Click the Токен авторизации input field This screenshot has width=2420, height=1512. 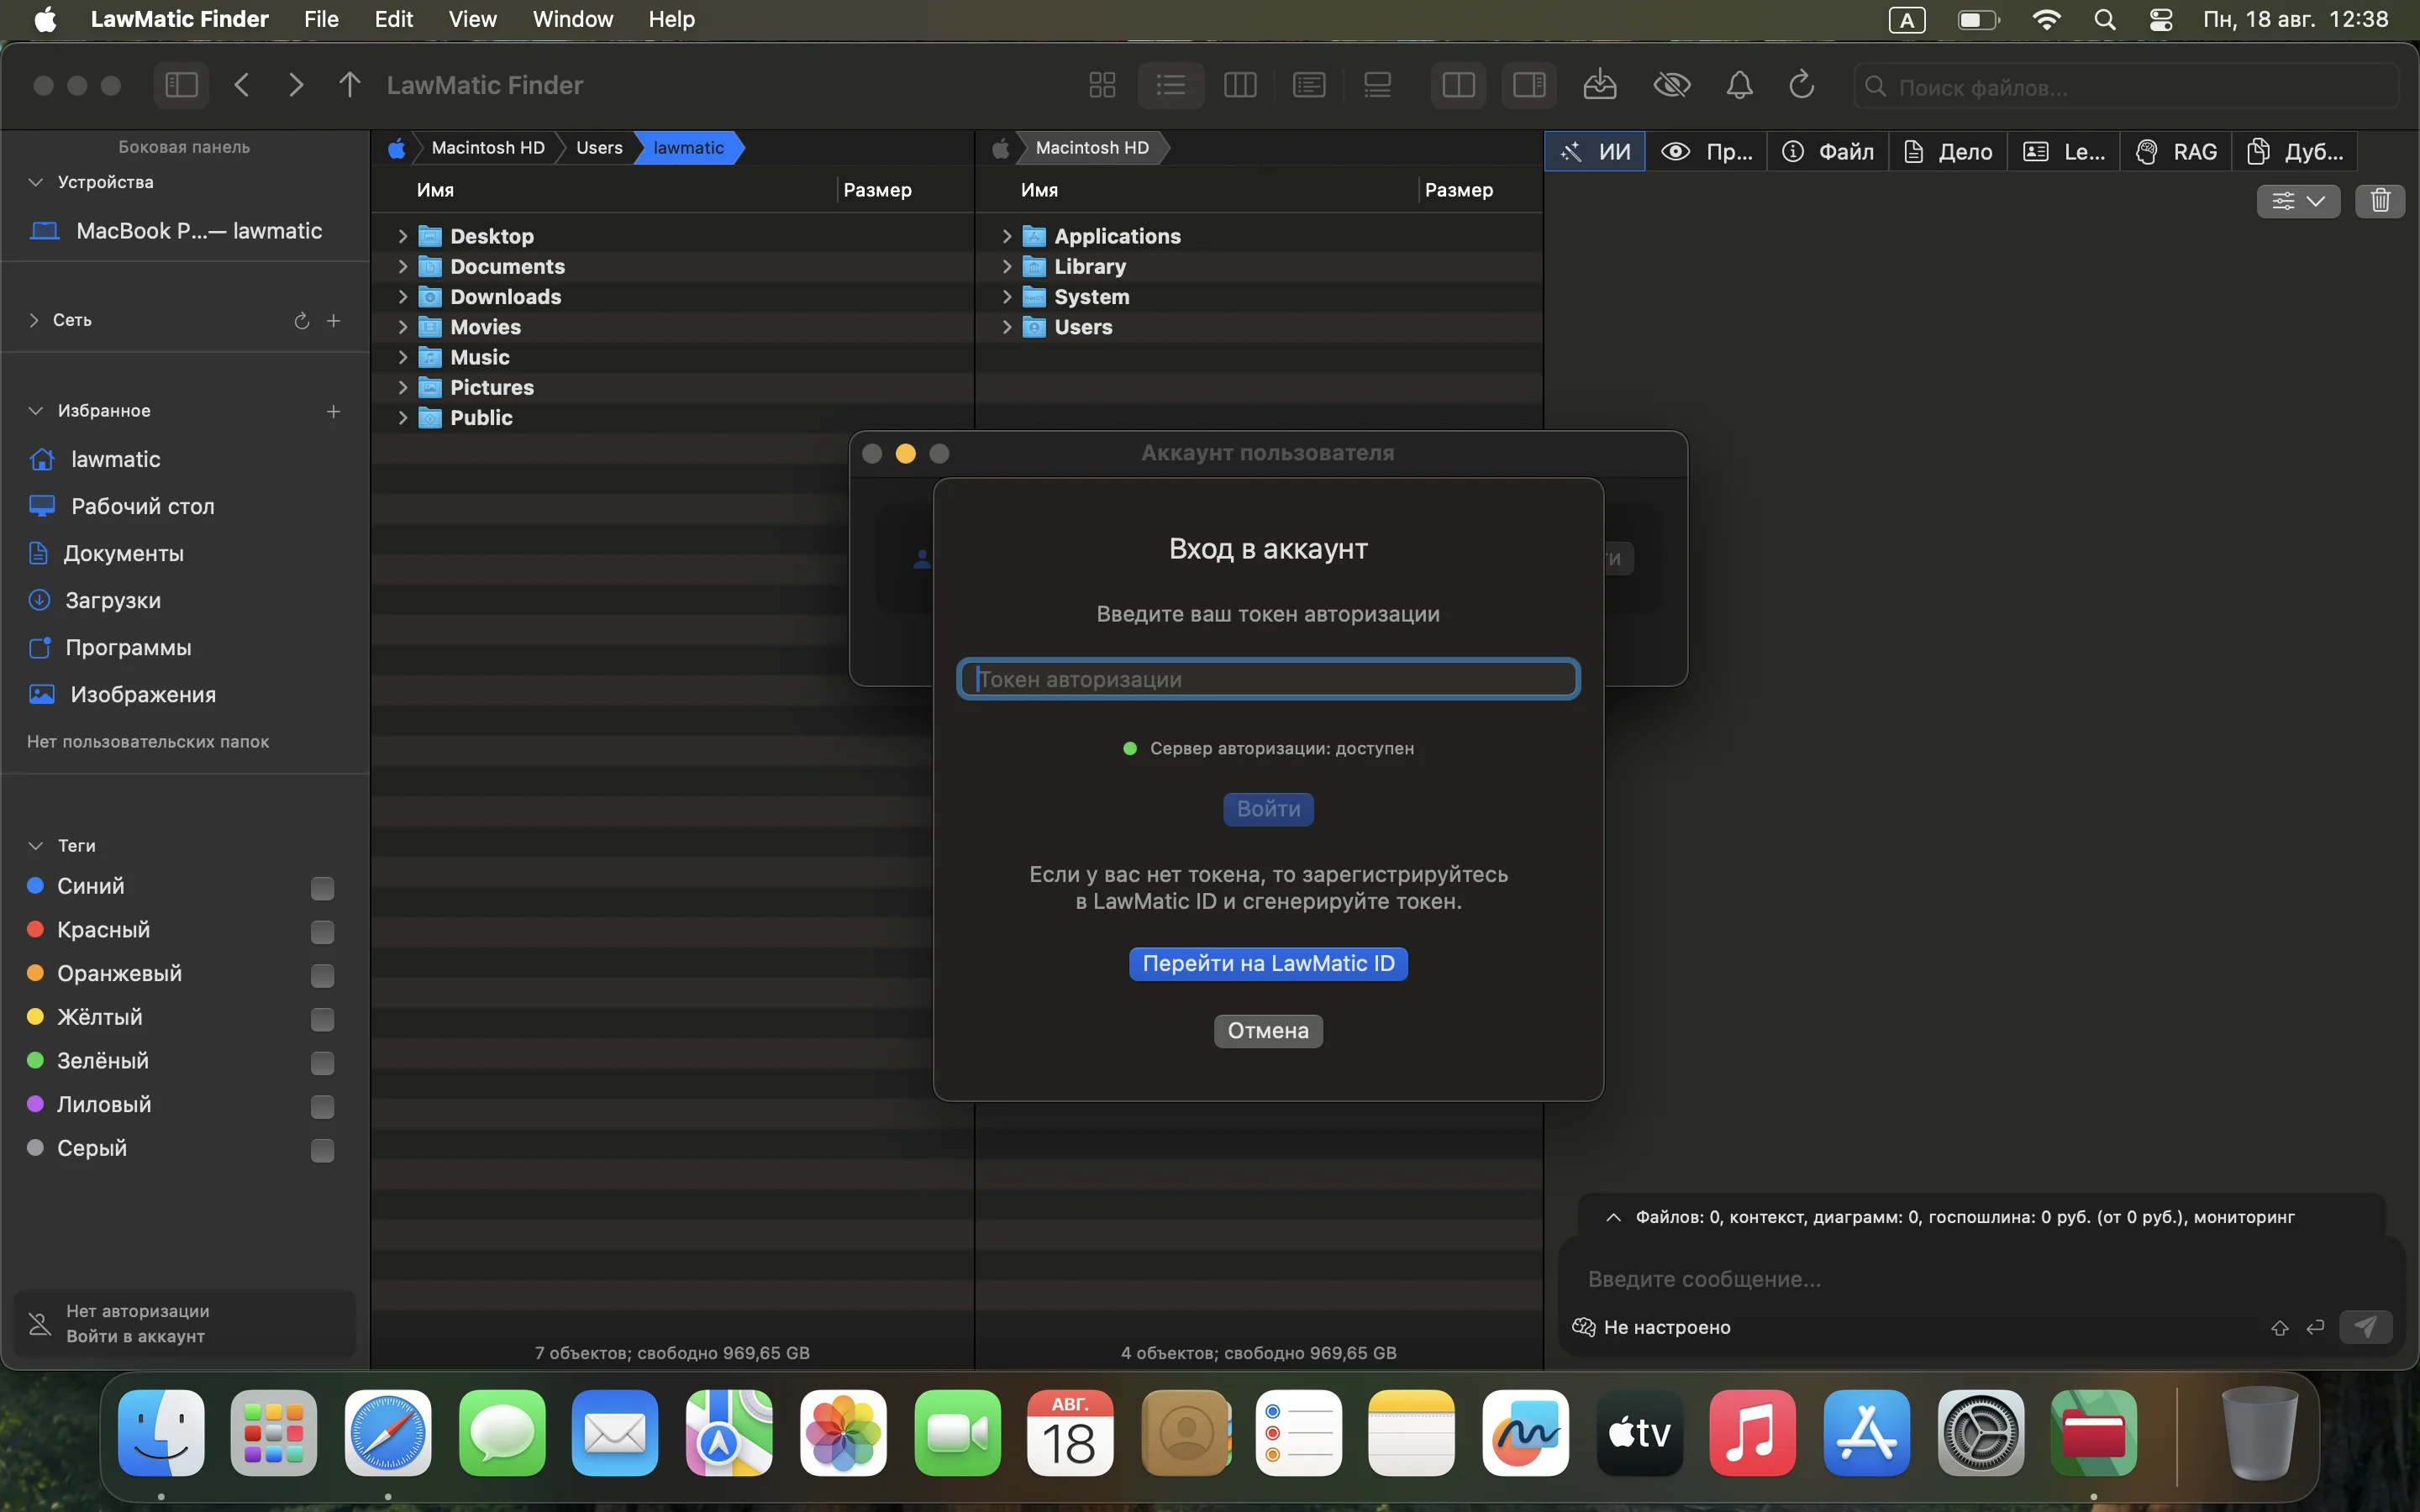tap(1268, 679)
